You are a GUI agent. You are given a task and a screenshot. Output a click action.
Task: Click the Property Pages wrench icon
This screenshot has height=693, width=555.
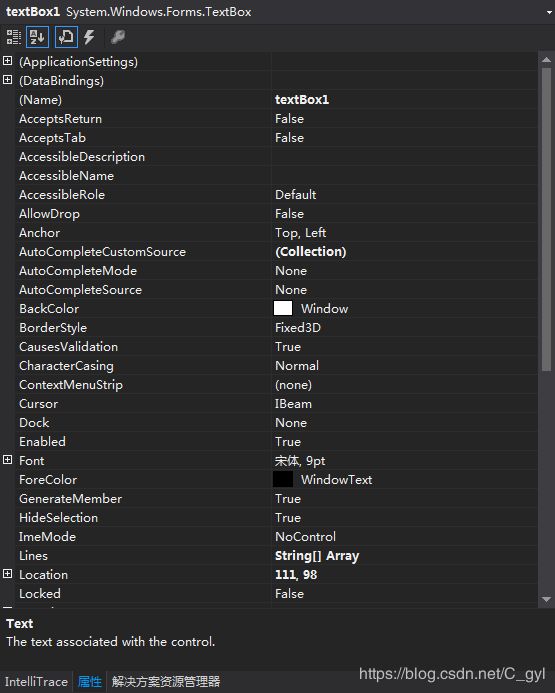(118, 37)
